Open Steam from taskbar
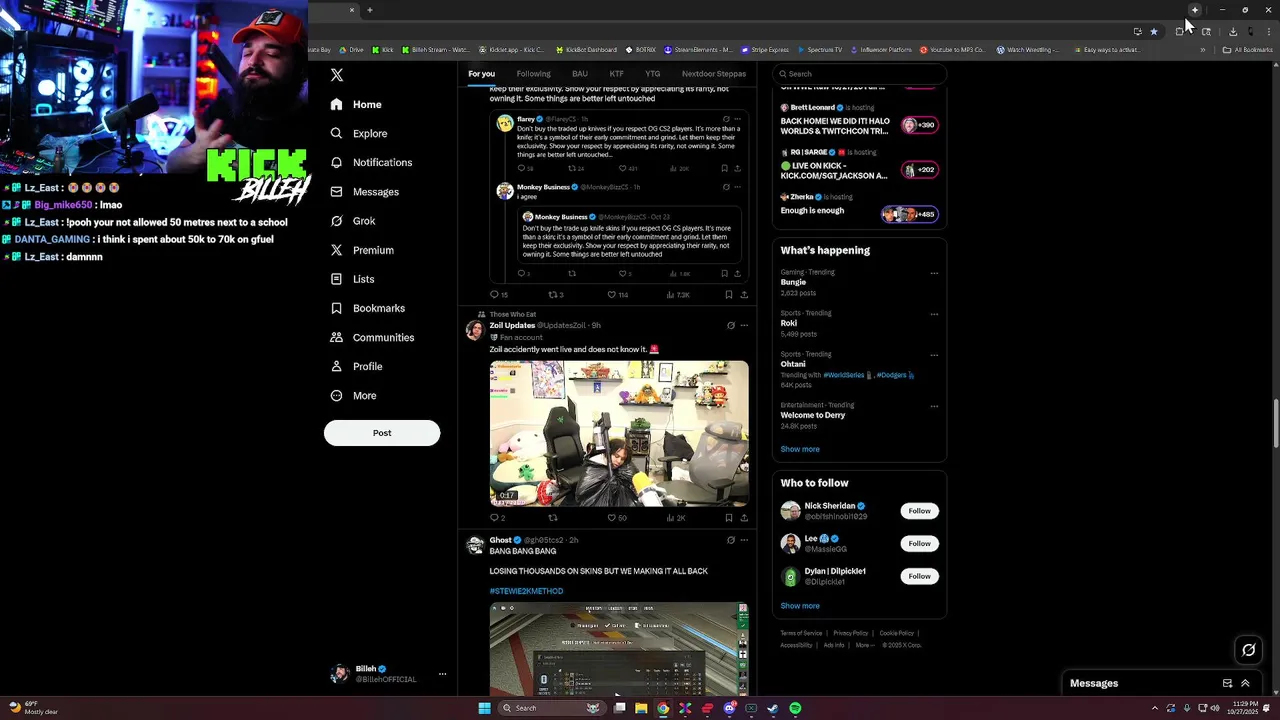The image size is (1280, 720). click(773, 708)
